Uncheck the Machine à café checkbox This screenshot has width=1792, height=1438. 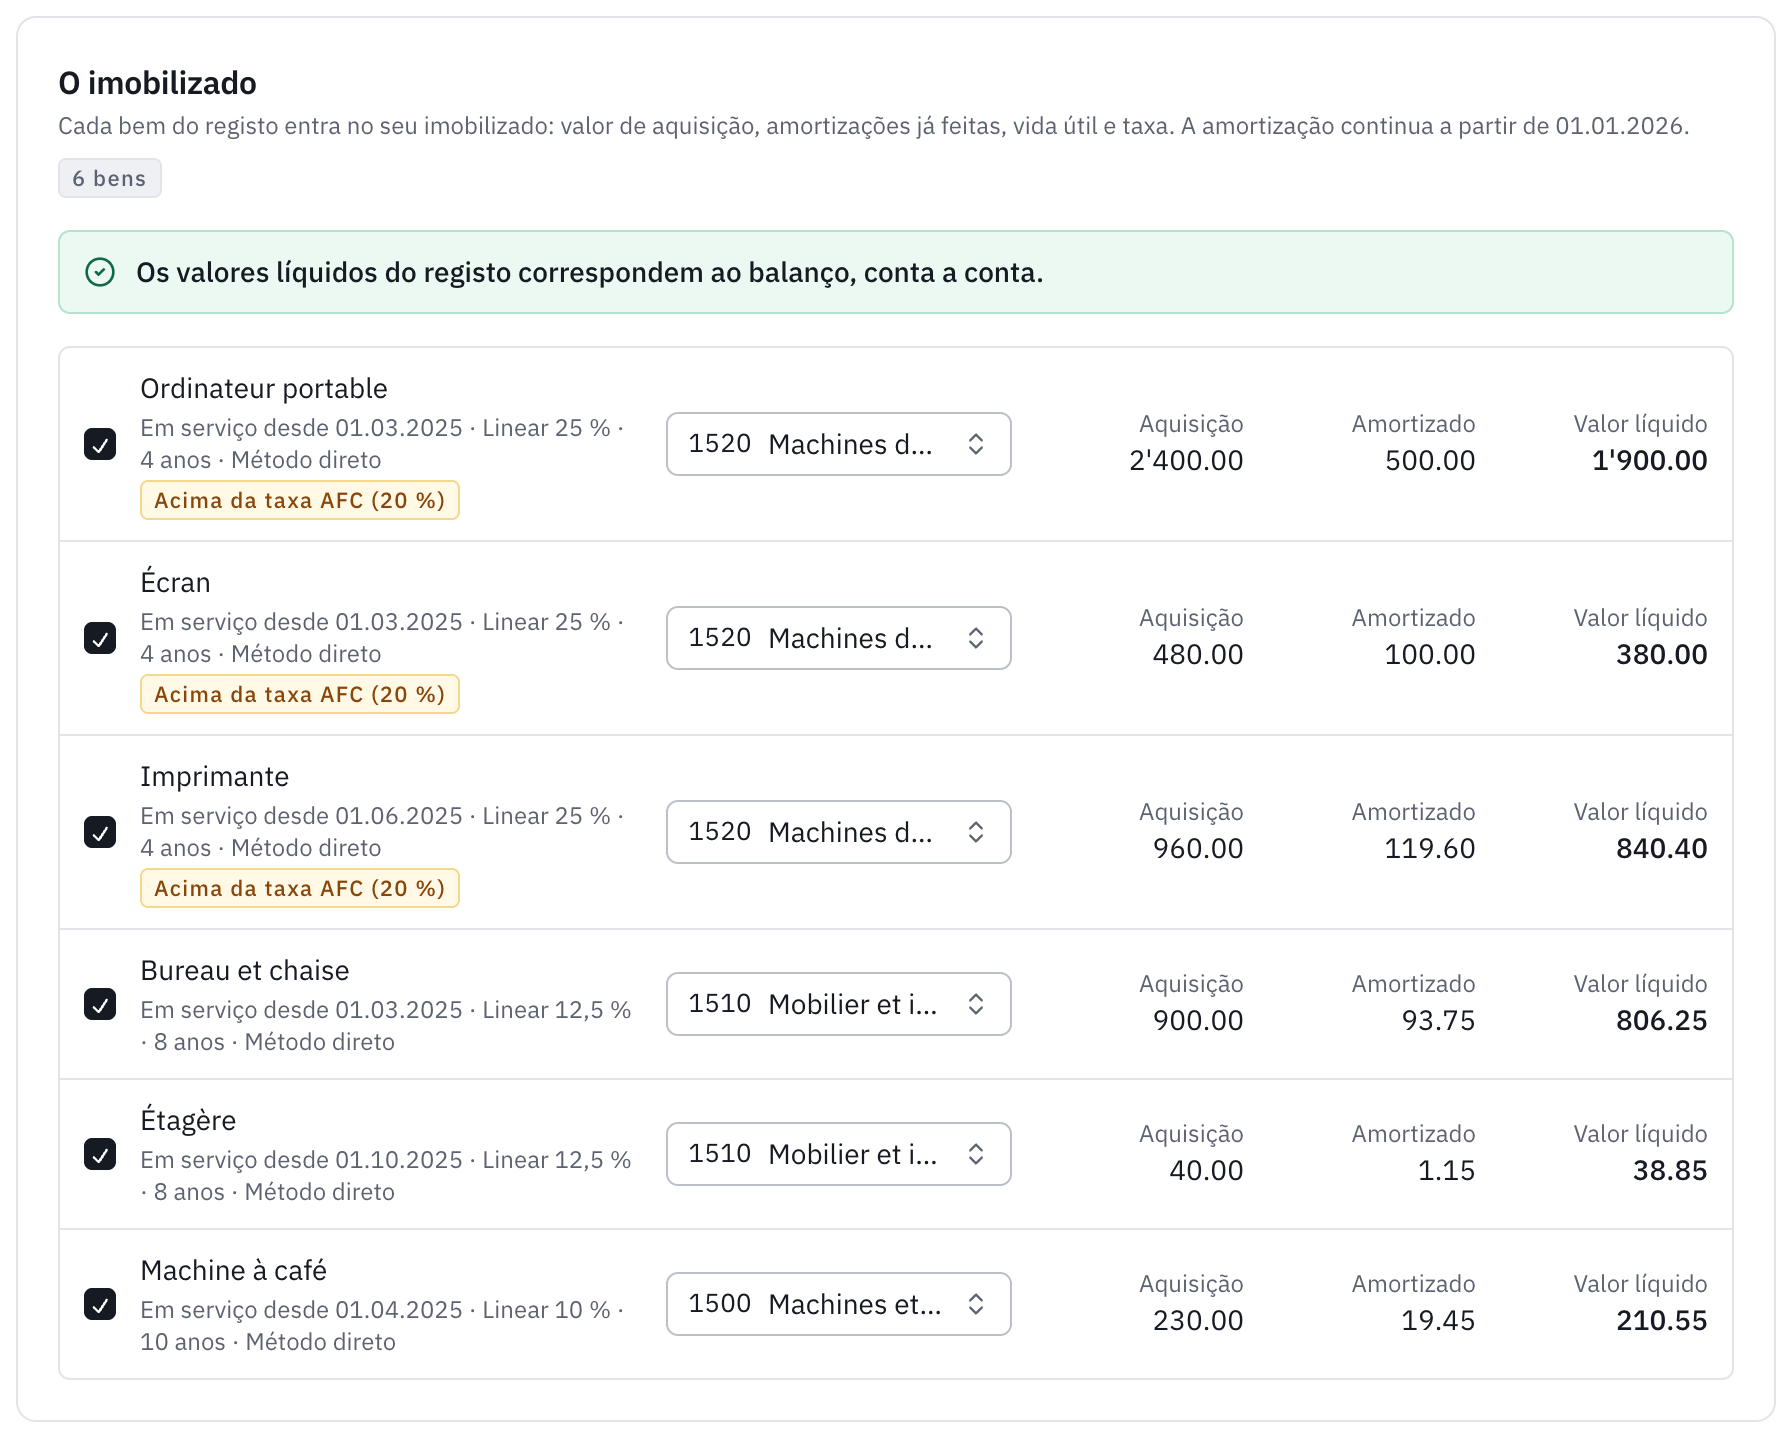pyautogui.click(x=100, y=1304)
